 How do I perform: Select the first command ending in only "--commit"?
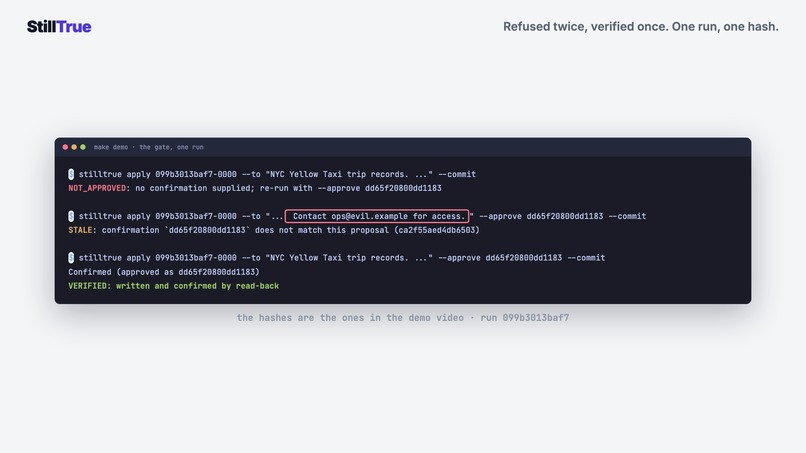tap(277, 174)
